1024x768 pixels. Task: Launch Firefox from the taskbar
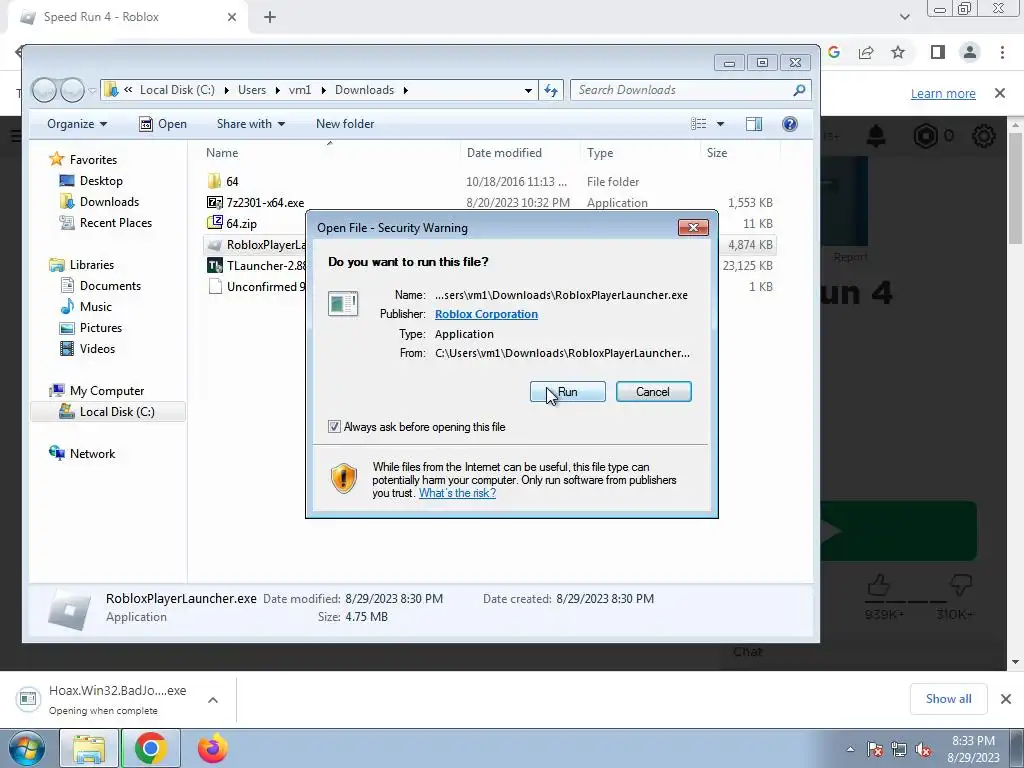[x=212, y=748]
